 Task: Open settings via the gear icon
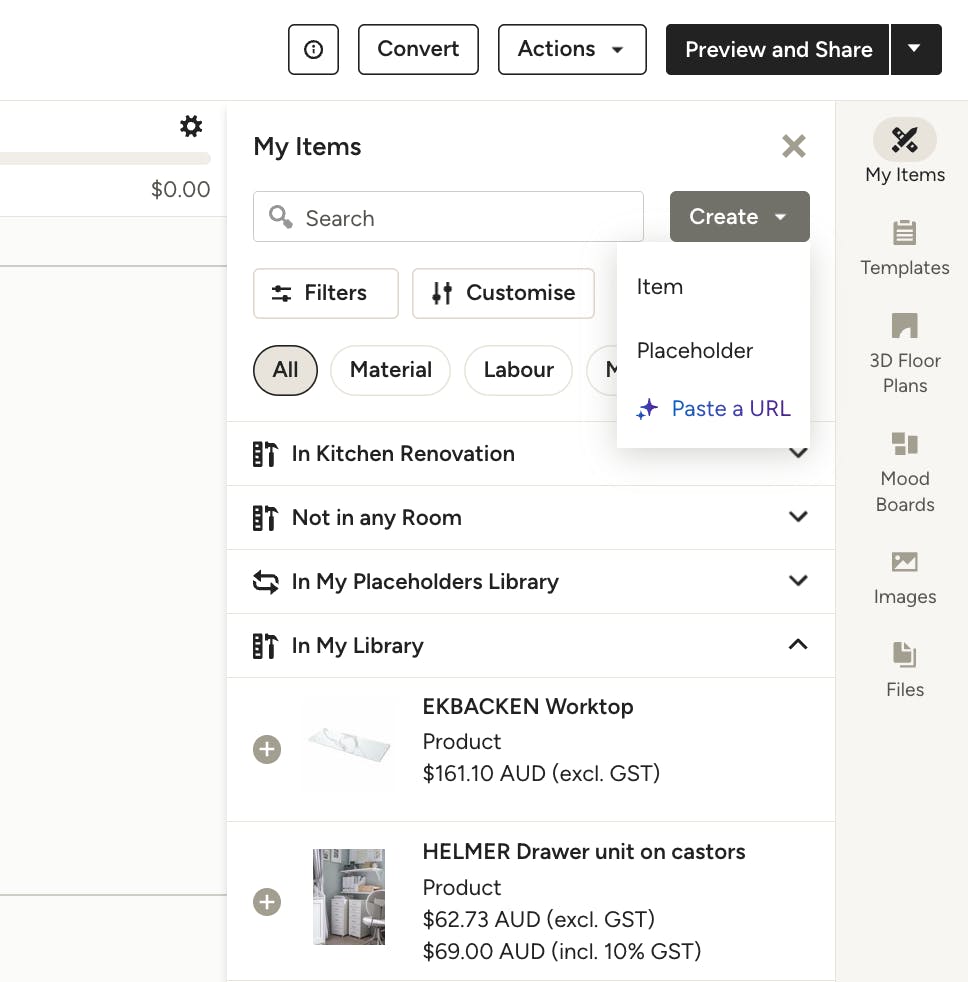click(190, 126)
